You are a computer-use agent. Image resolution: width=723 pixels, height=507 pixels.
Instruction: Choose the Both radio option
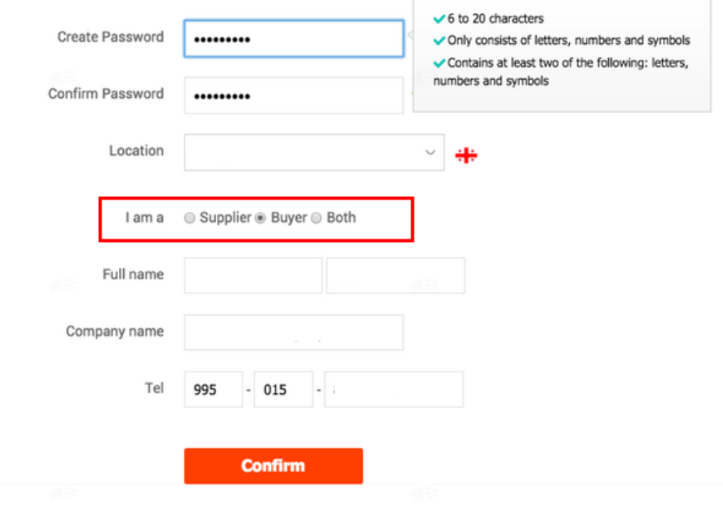tap(316, 218)
